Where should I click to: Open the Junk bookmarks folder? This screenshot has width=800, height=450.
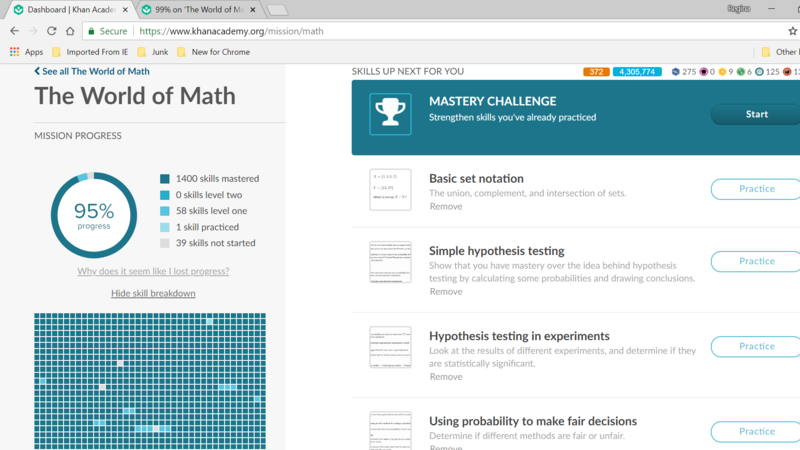pos(151,52)
